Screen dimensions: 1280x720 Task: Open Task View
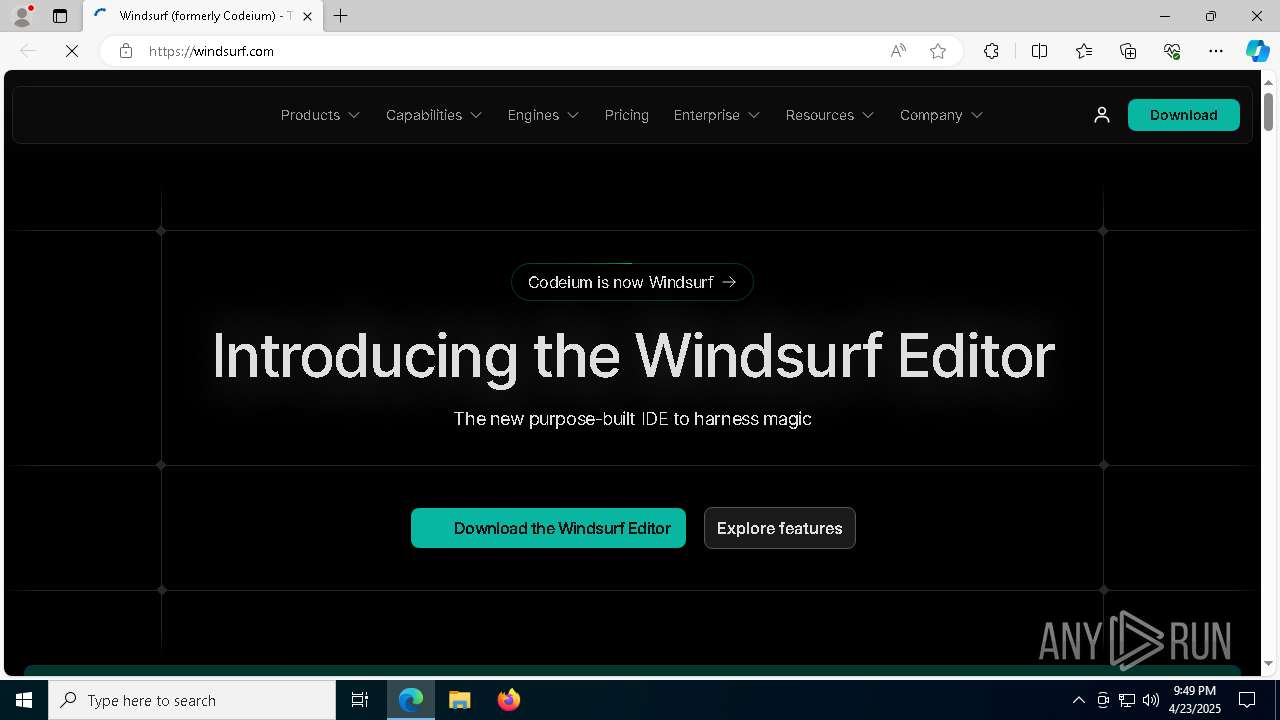pyautogui.click(x=360, y=700)
